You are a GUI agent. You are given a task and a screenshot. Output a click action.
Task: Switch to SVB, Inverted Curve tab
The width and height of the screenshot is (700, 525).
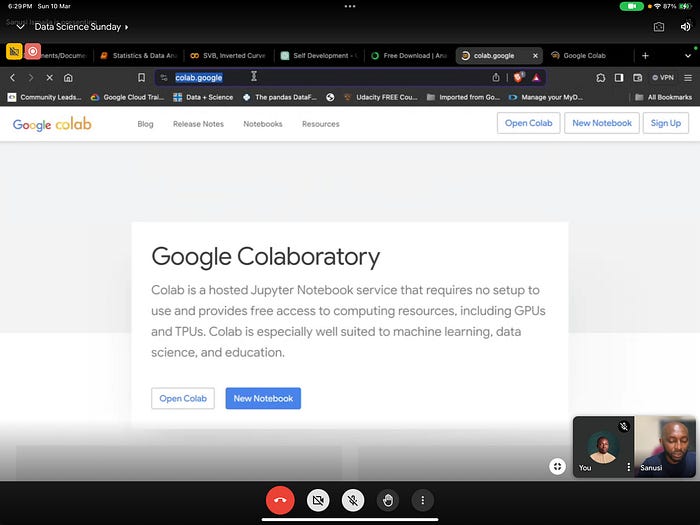coord(228,55)
